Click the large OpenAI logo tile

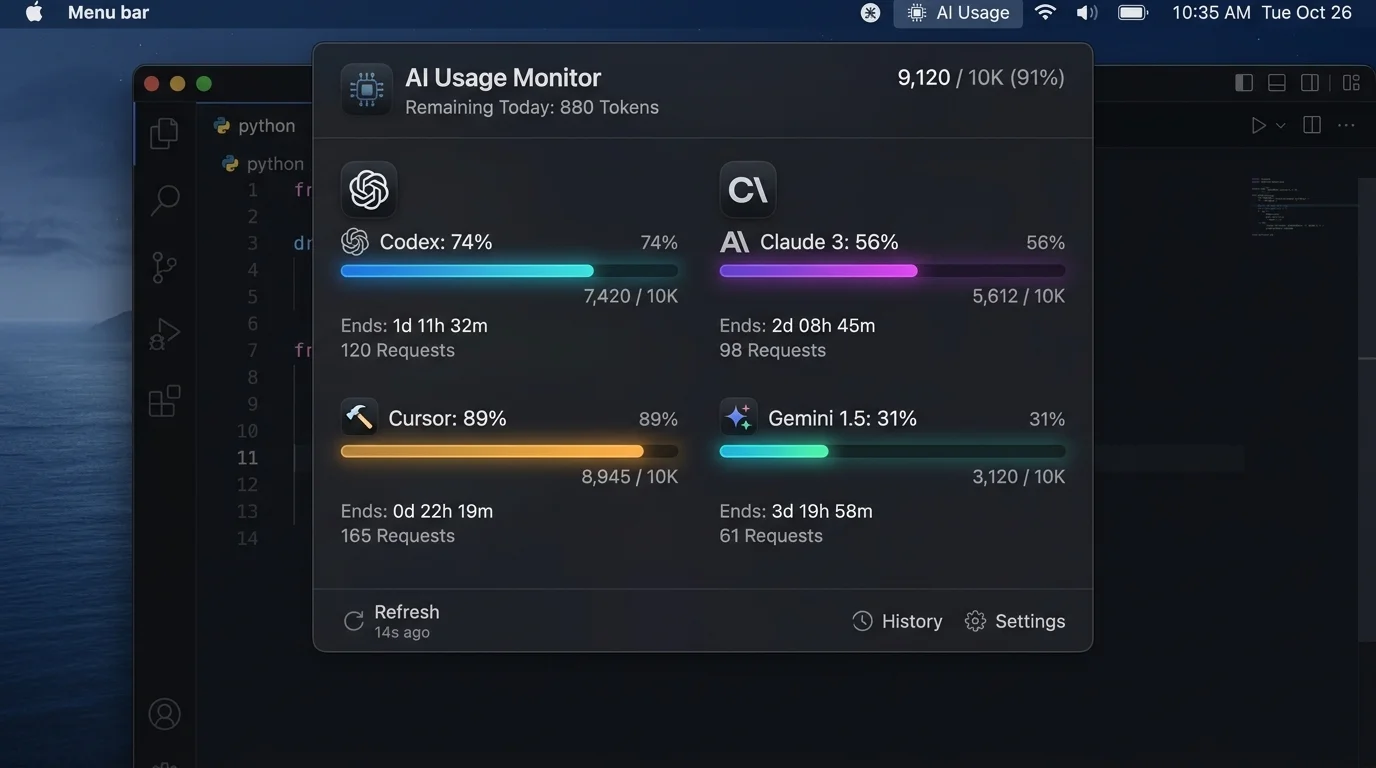(369, 189)
